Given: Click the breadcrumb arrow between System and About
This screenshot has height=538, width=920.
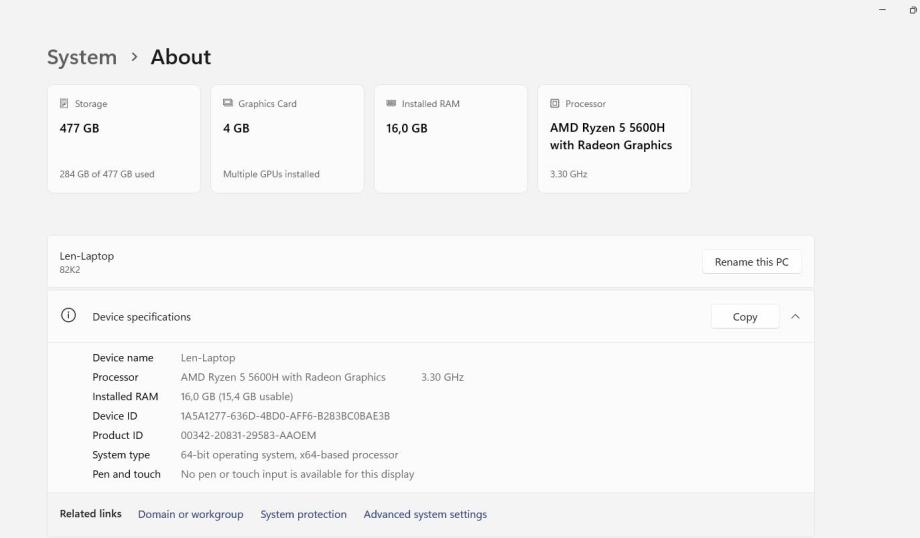Looking at the screenshot, I should [x=134, y=58].
